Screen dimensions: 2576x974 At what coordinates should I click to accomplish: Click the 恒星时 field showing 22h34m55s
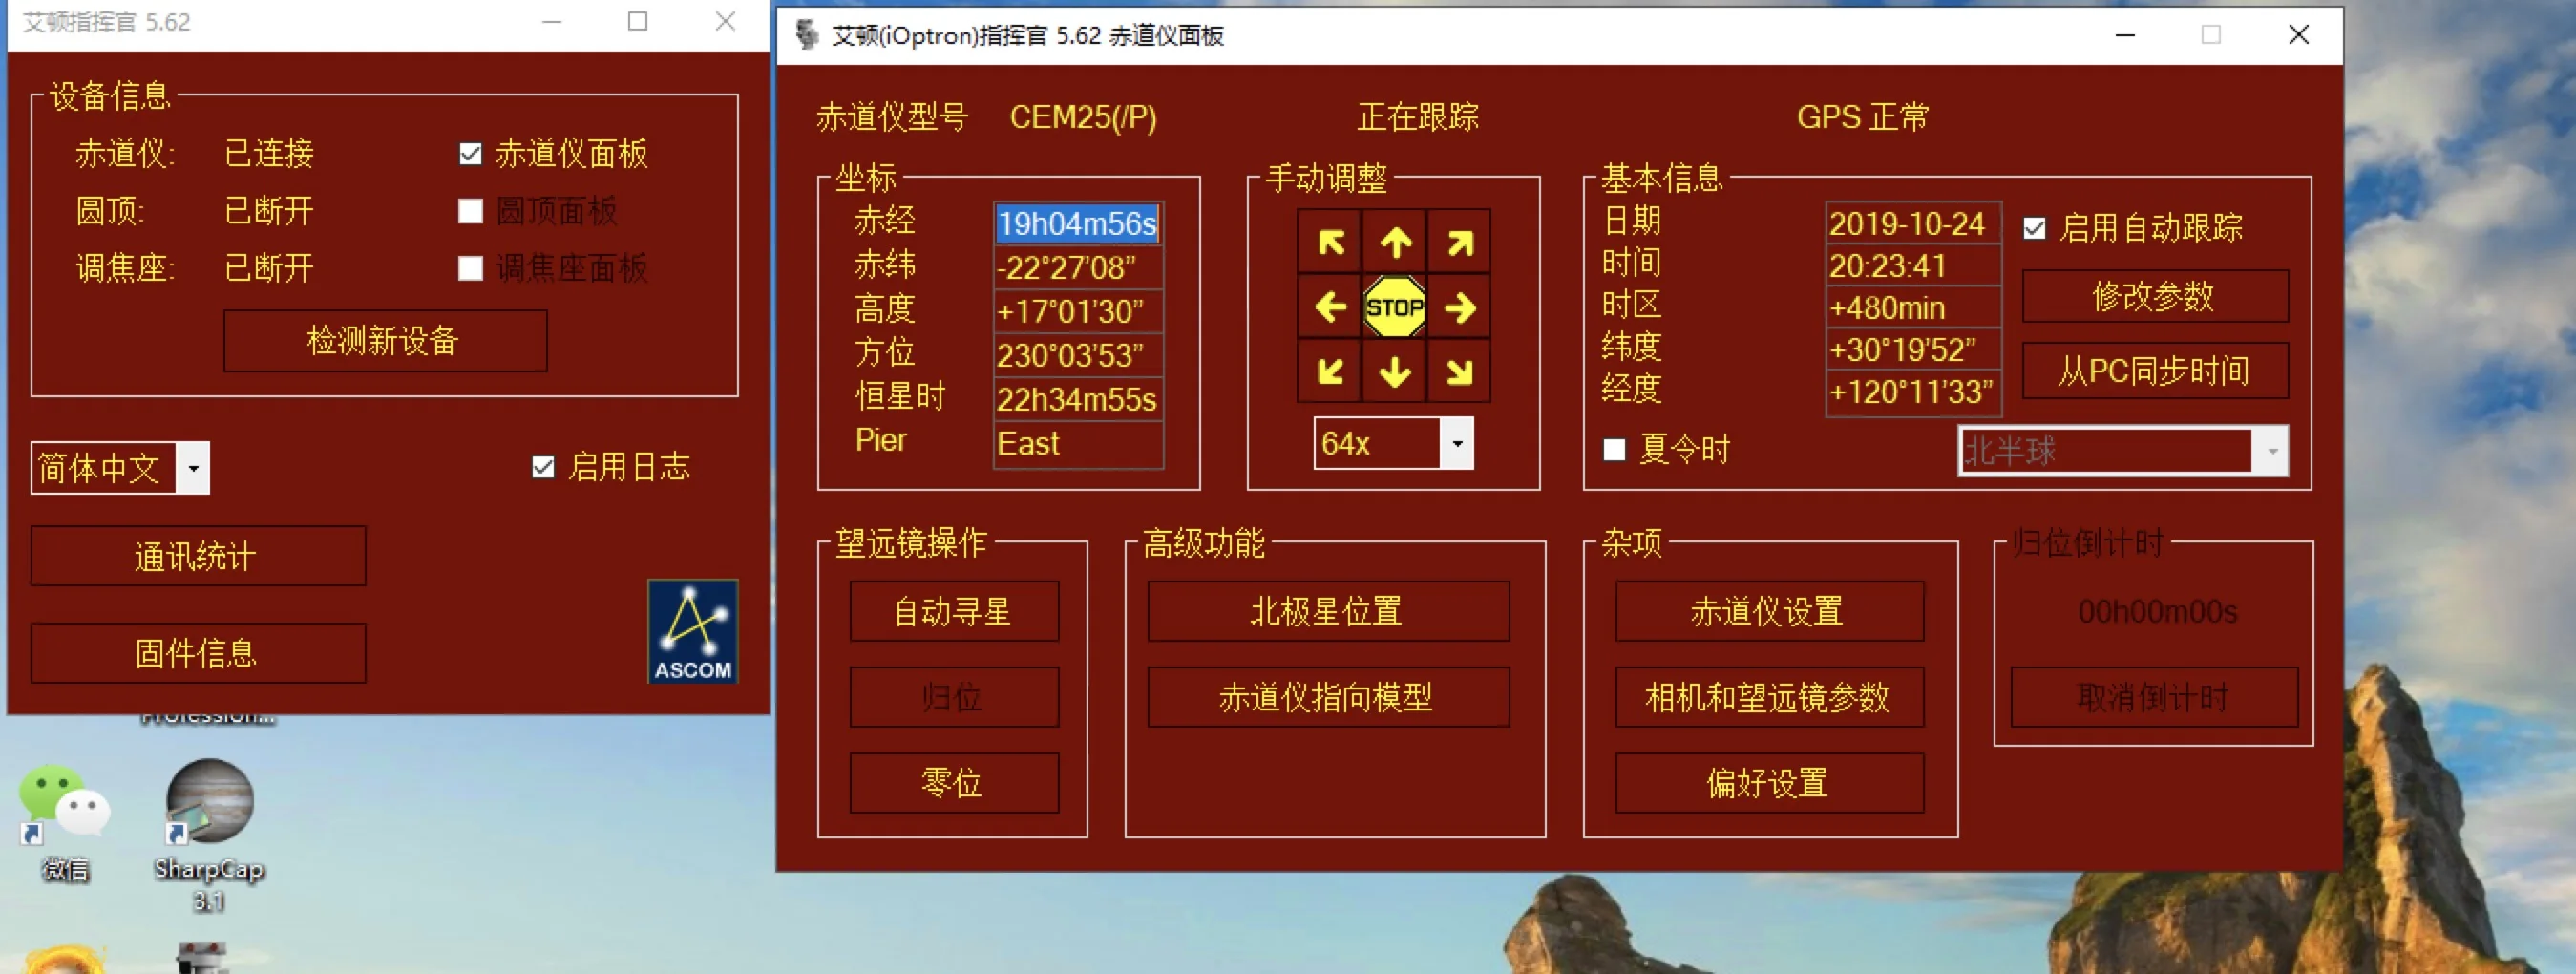click(x=1078, y=400)
